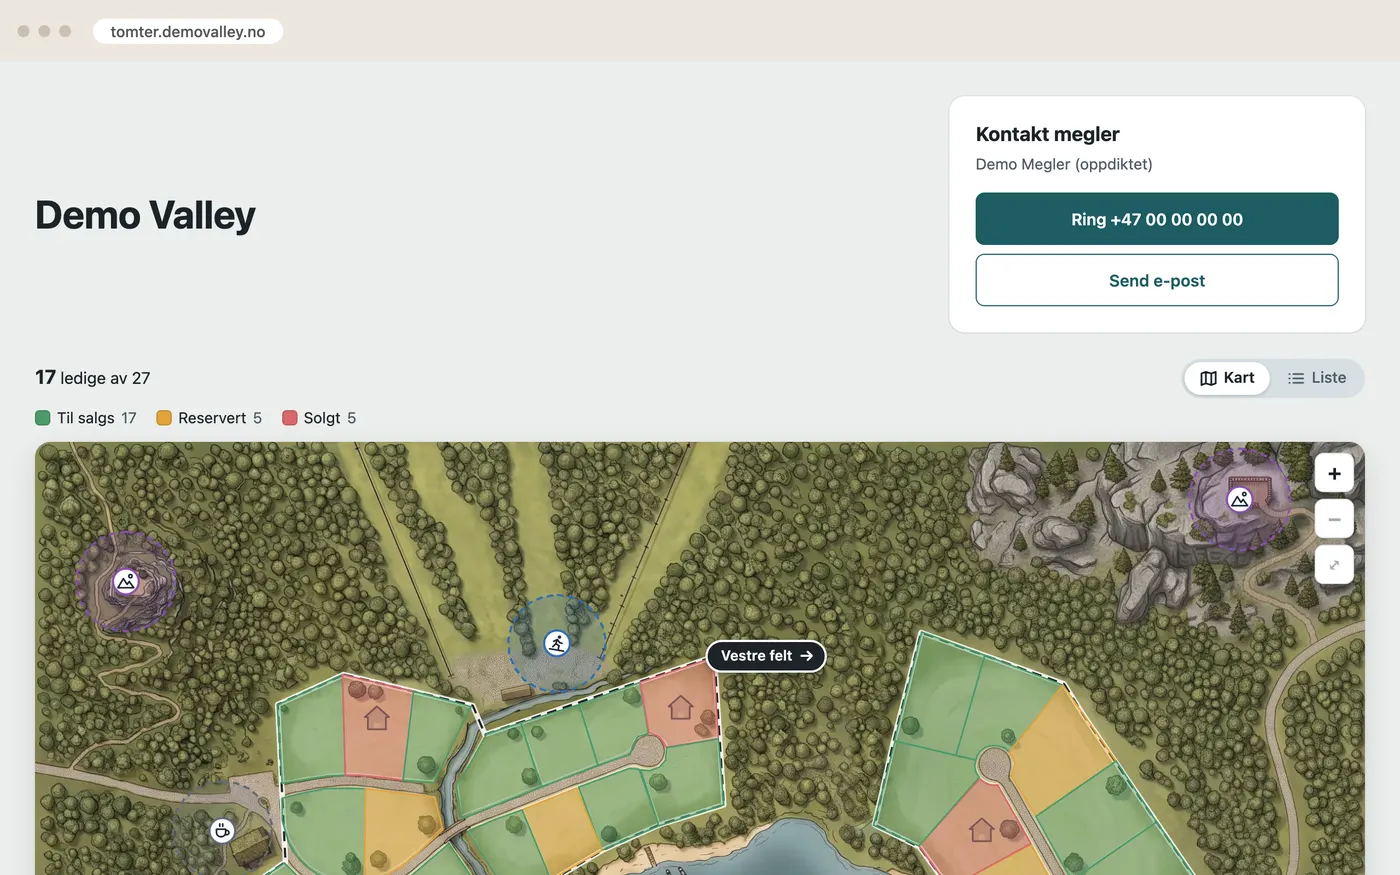
Task: Click 'Demo Megler (oppdiktet)' text
Action: [x=1064, y=164]
